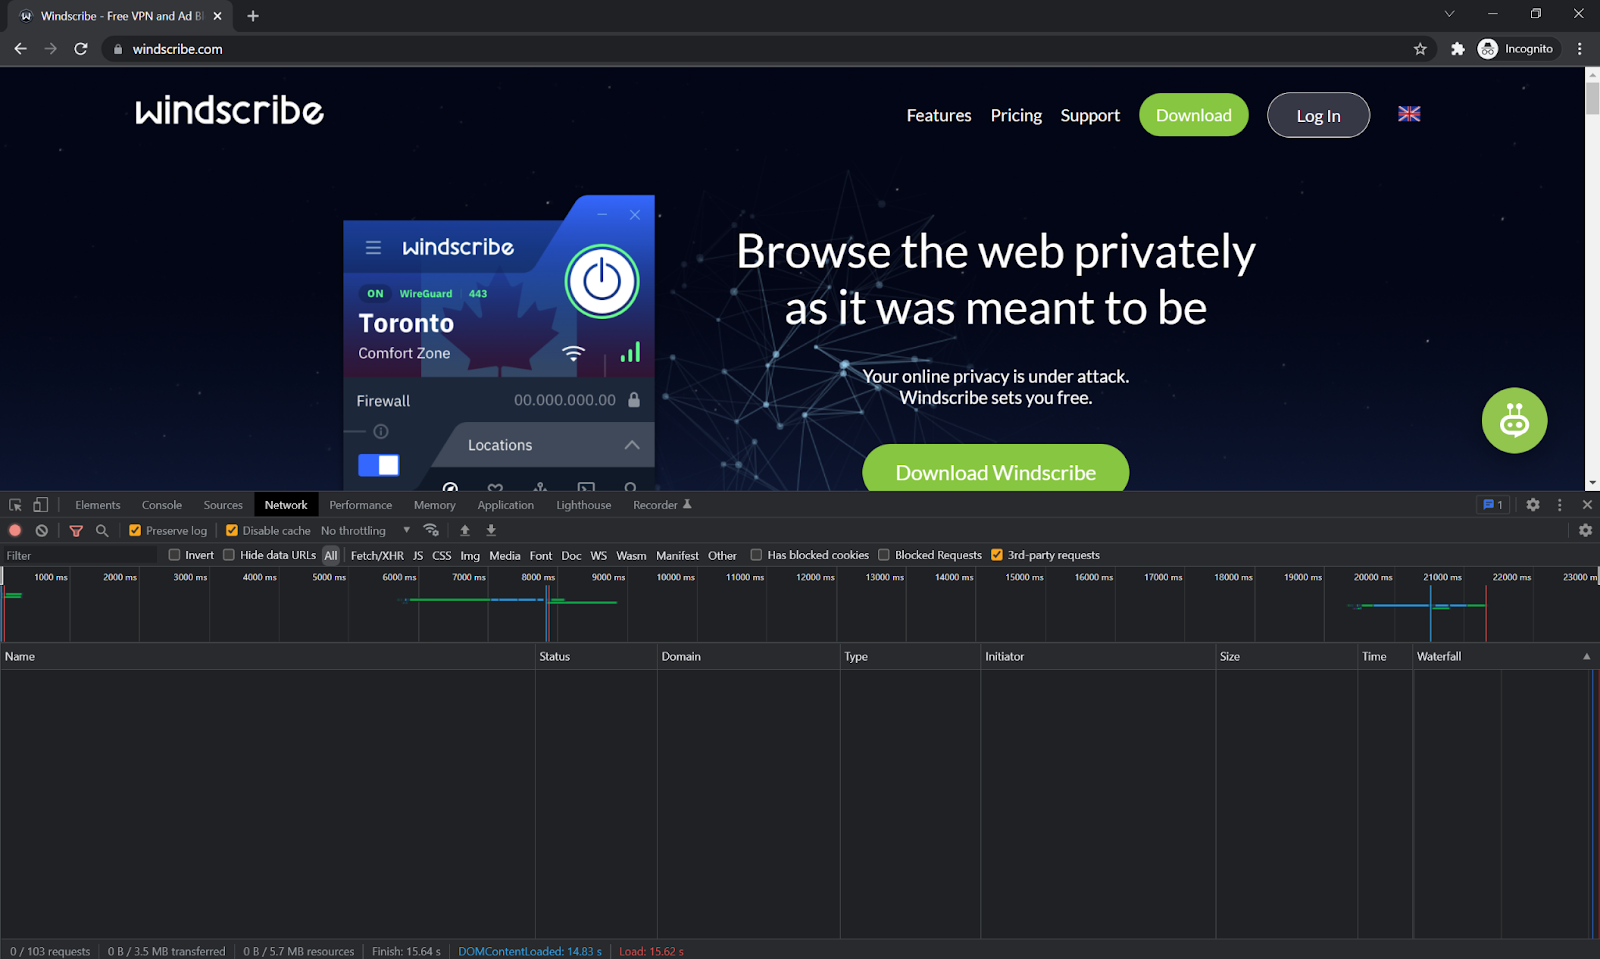Check the Has blocked cookies checkbox
1600x959 pixels.
756,555
